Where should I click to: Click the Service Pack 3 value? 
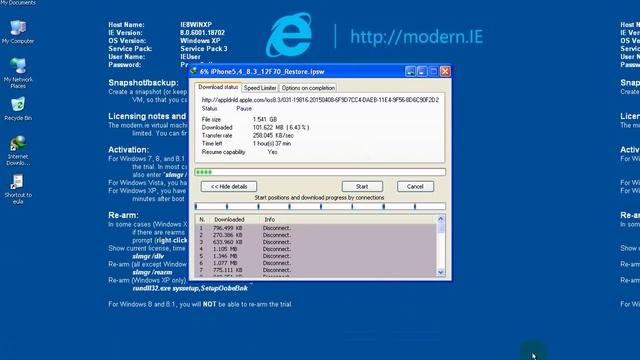point(204,49)
